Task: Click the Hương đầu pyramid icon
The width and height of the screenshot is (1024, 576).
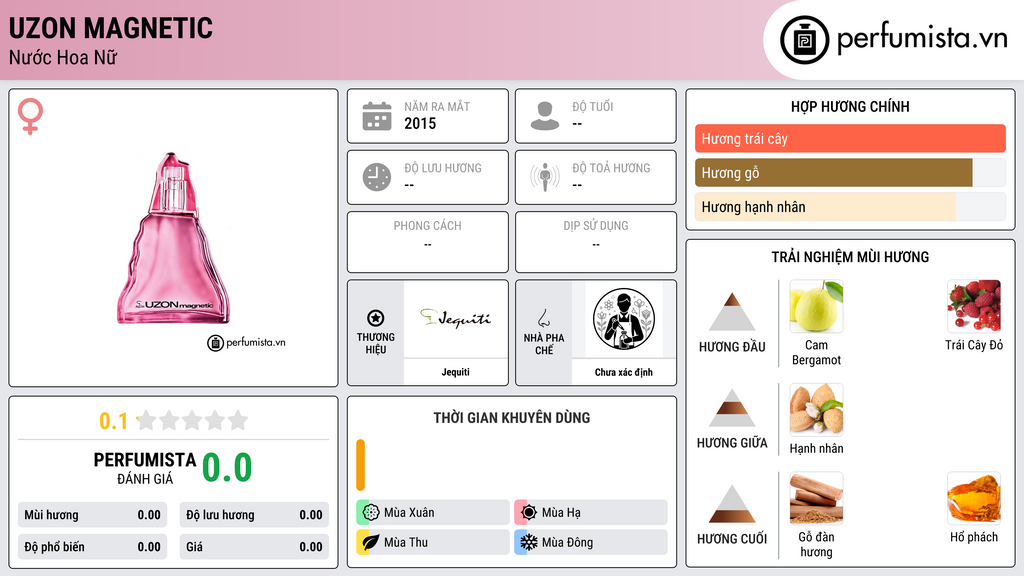Action: [x=732, y=312]
